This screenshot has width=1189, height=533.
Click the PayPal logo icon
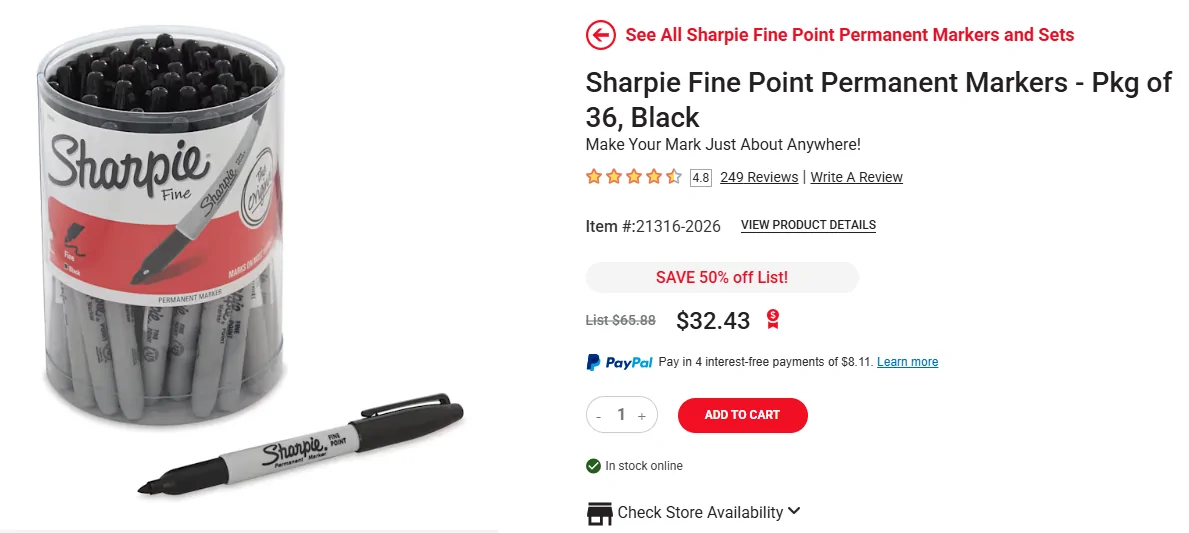[x=619, y=362]
